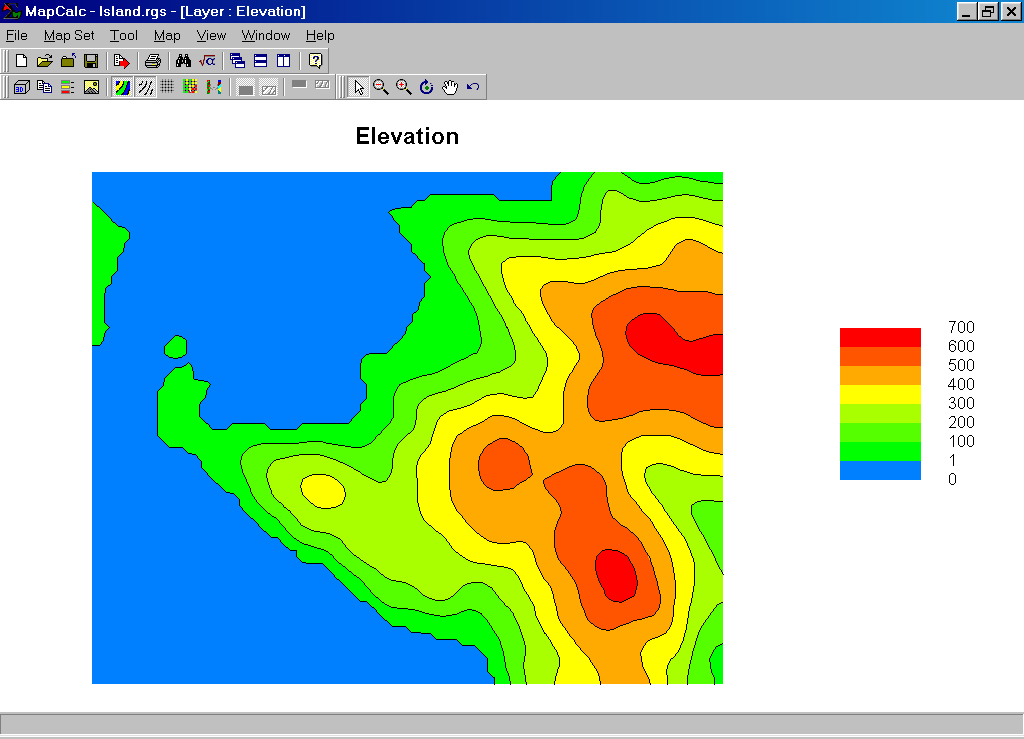
Task: Open the square-root alpha map analysis tool
Action: (207, 61)
